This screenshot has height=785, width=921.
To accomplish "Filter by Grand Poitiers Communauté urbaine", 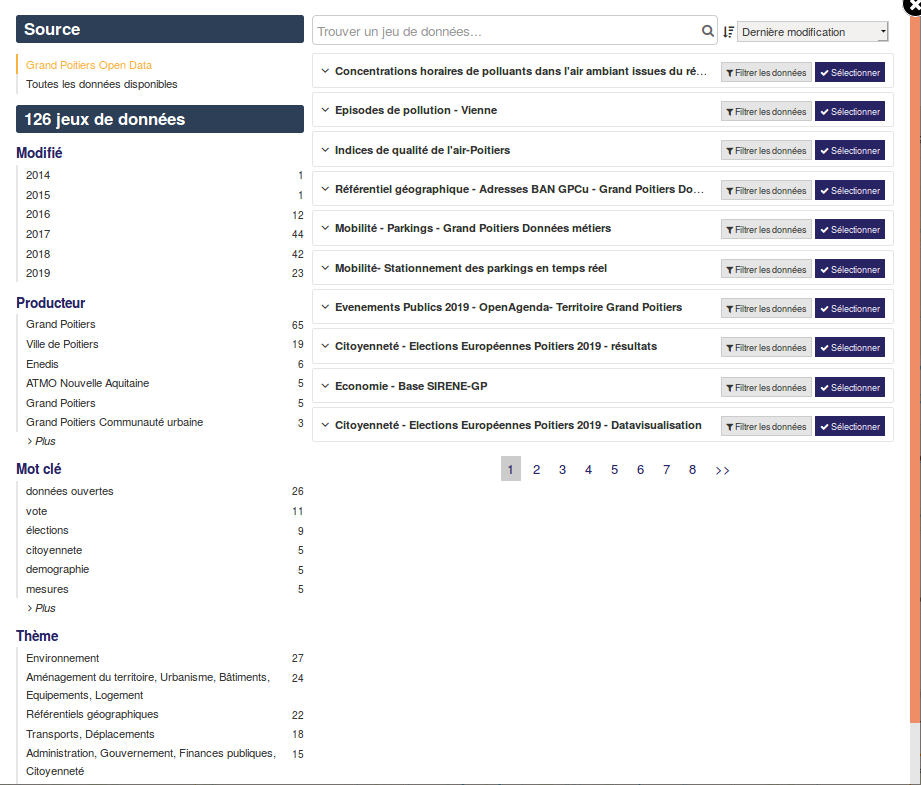I will (164, 422).
